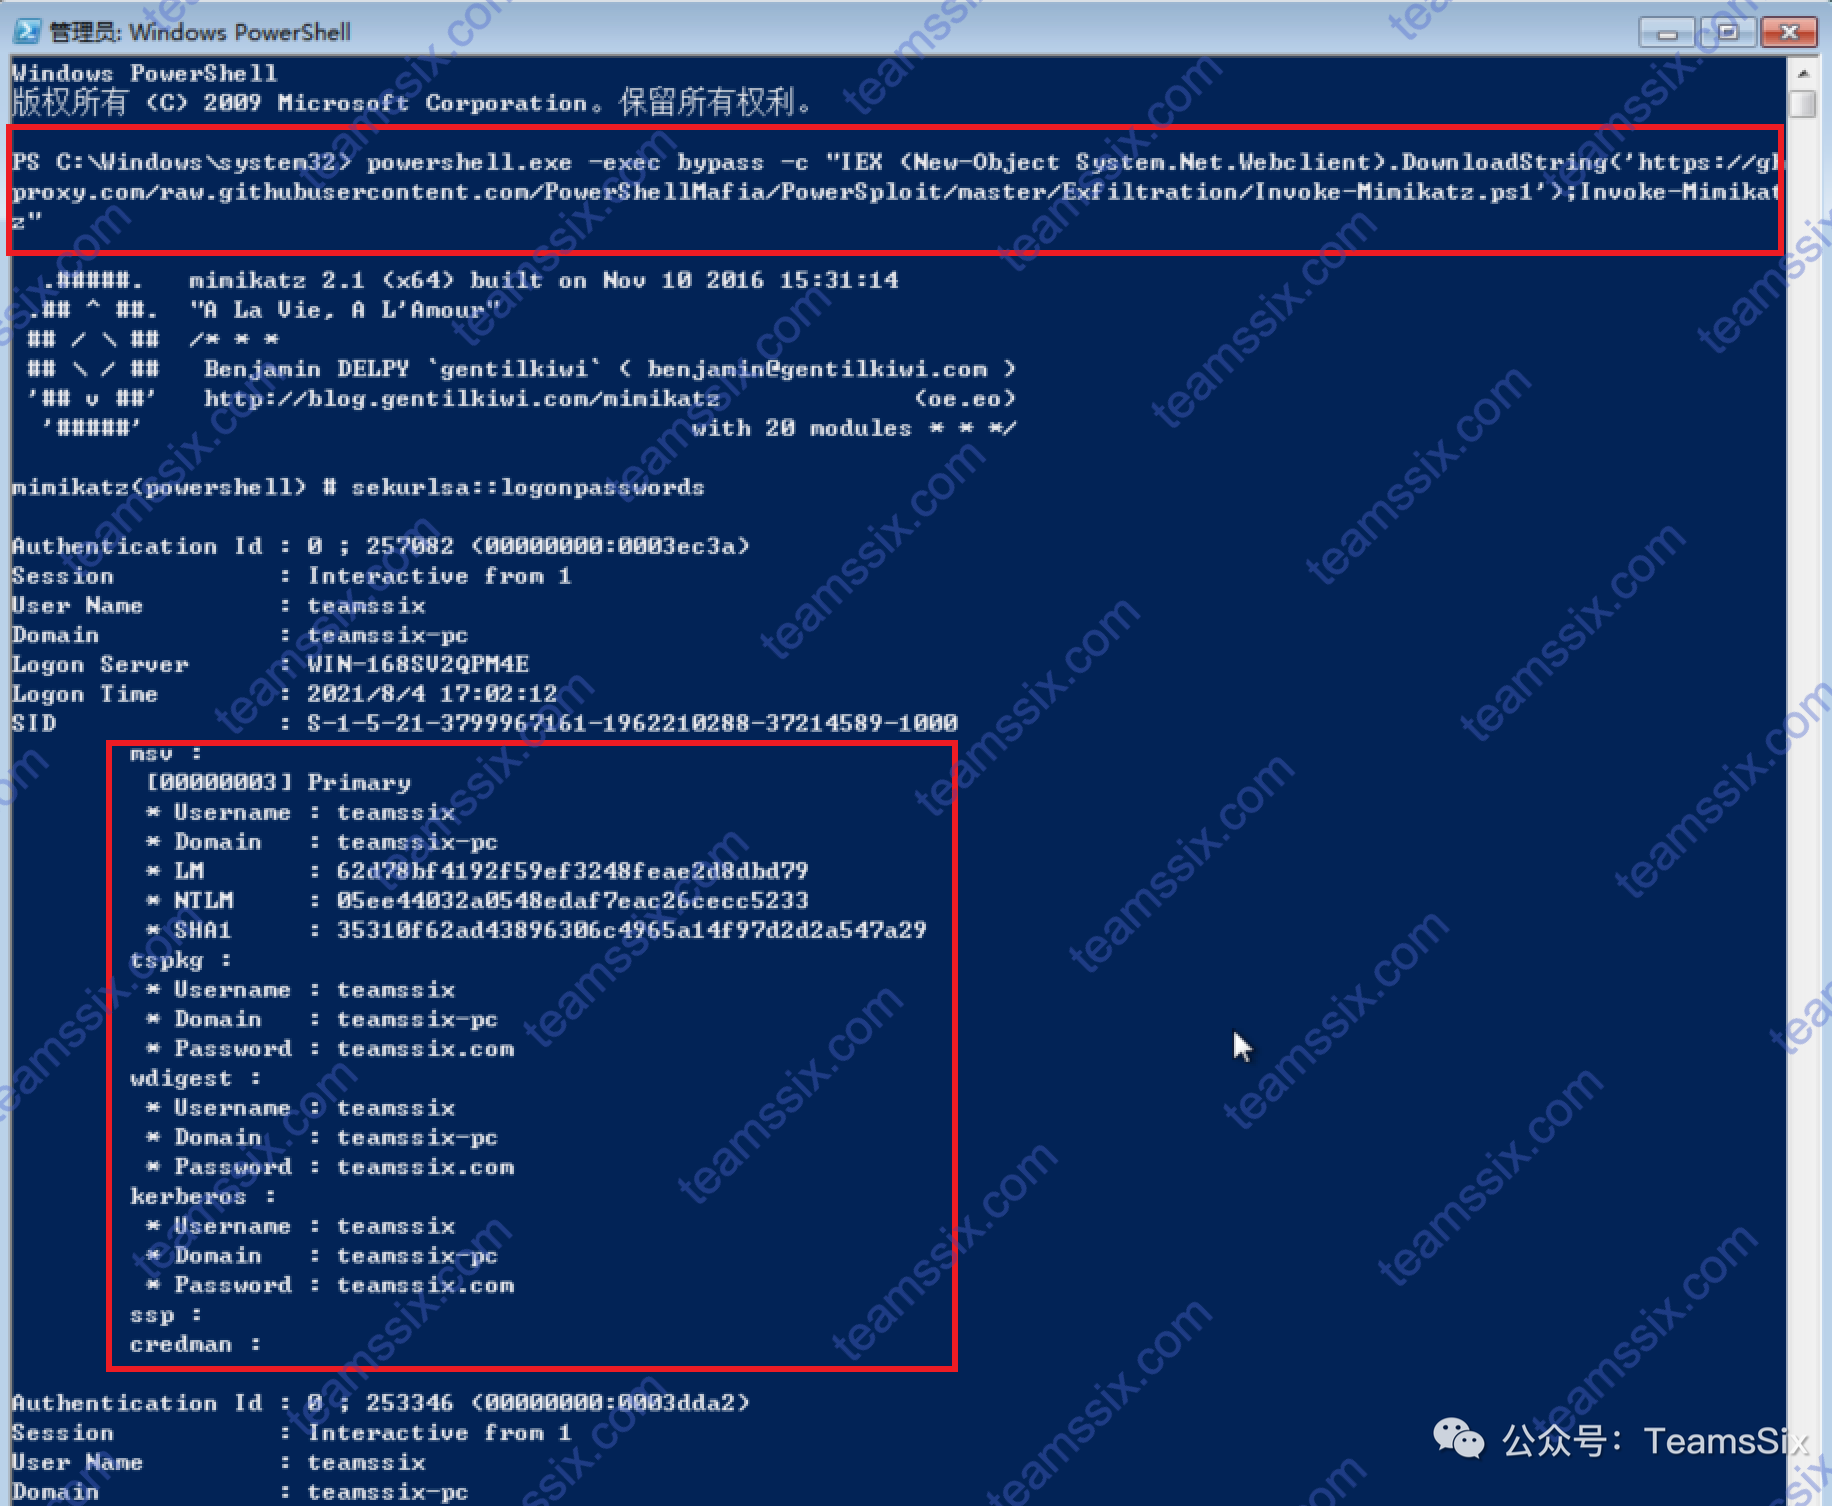
Task: Click the title text '管理员: Windows PowerShell'
Action: (200, 32)
